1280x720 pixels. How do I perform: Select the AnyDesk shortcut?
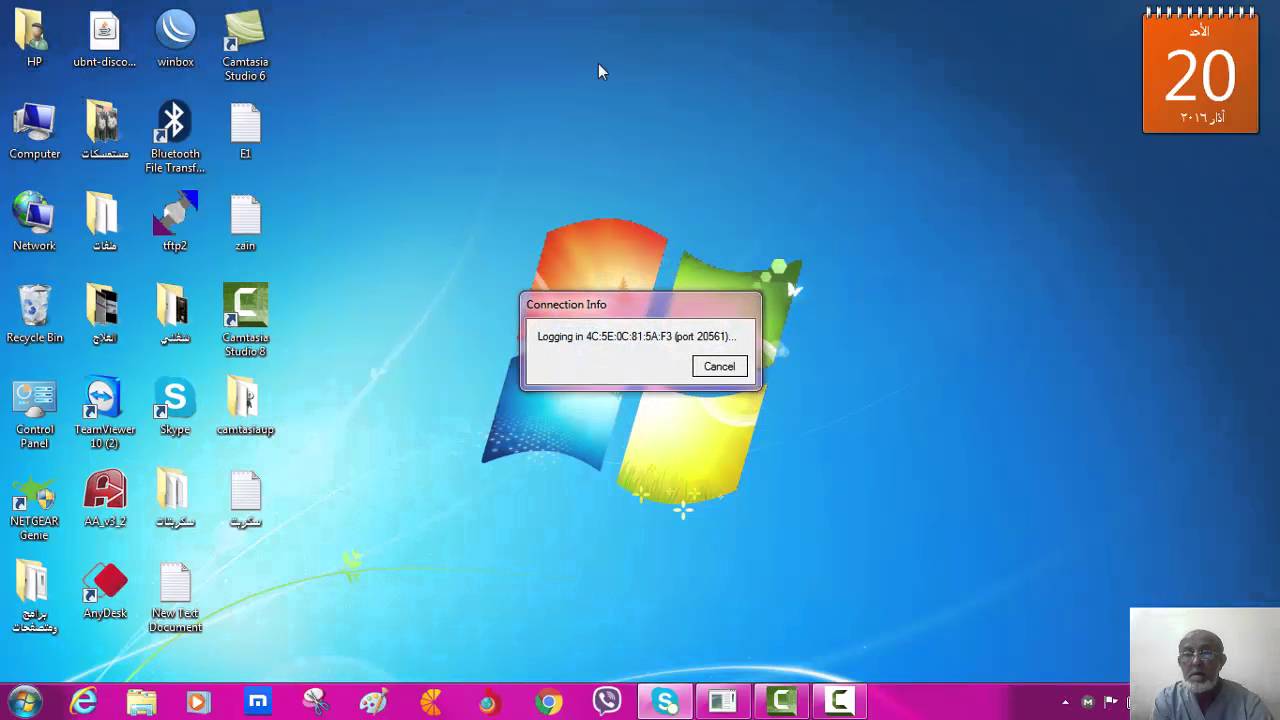[x=104, y=590]
